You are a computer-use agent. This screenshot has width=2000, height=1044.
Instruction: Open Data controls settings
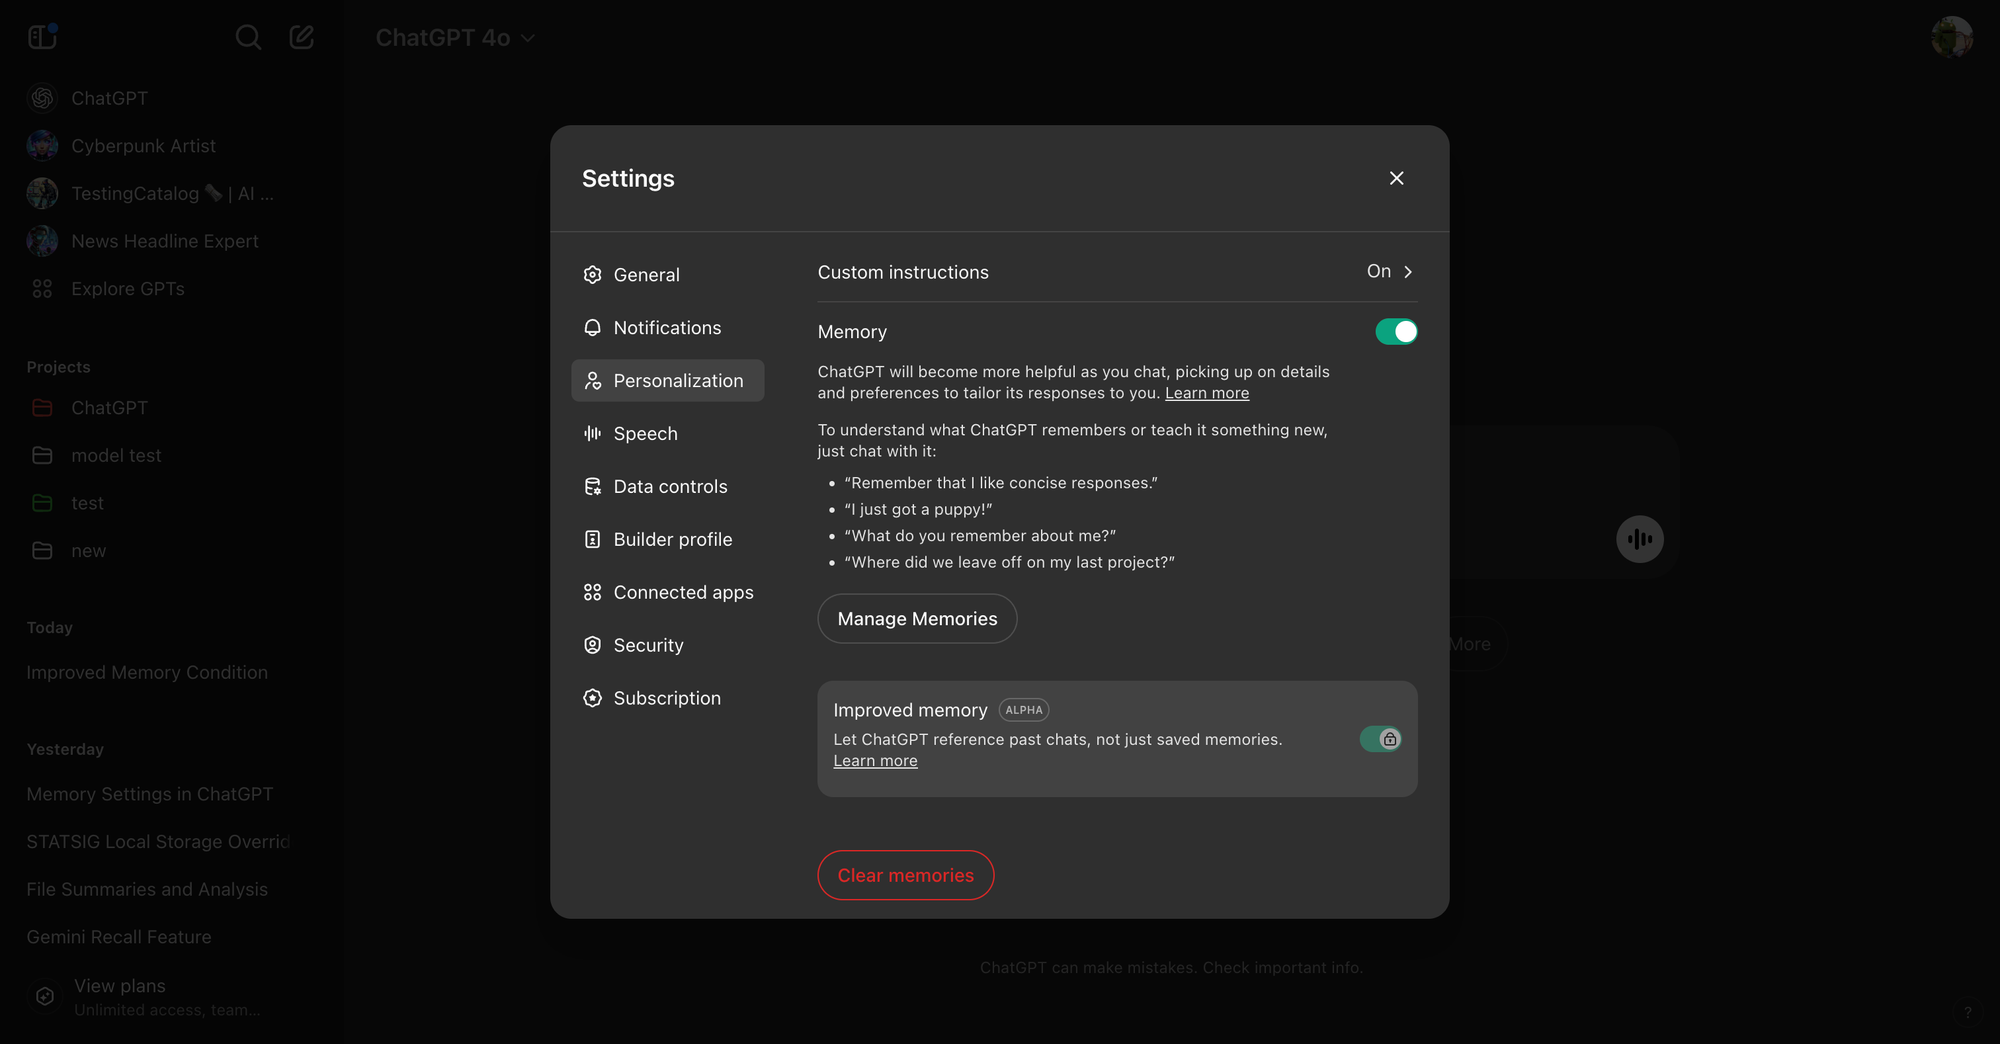(667, 486)
